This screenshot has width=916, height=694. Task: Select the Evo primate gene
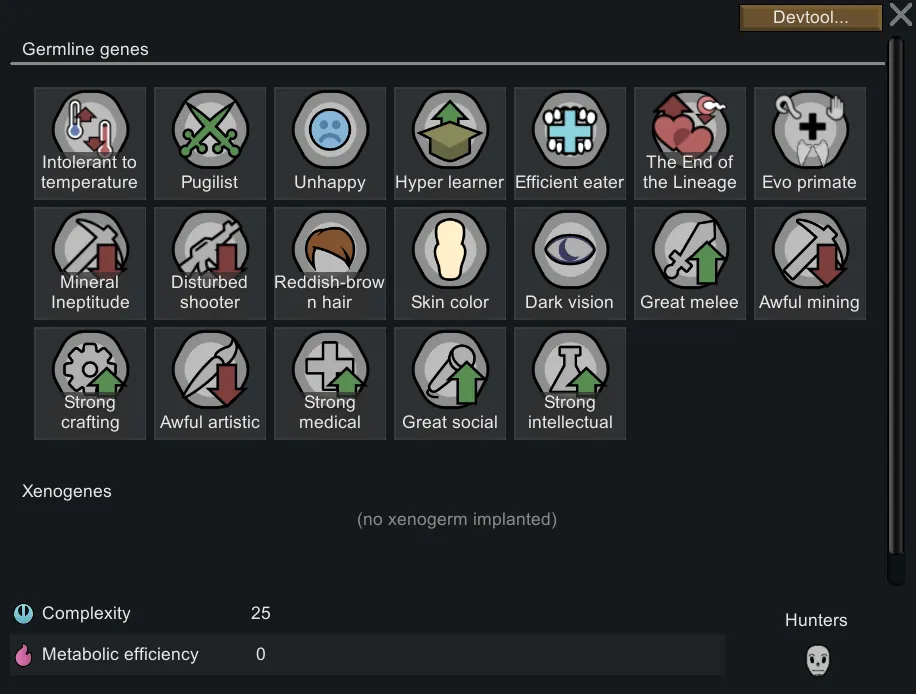click(810, 144)
